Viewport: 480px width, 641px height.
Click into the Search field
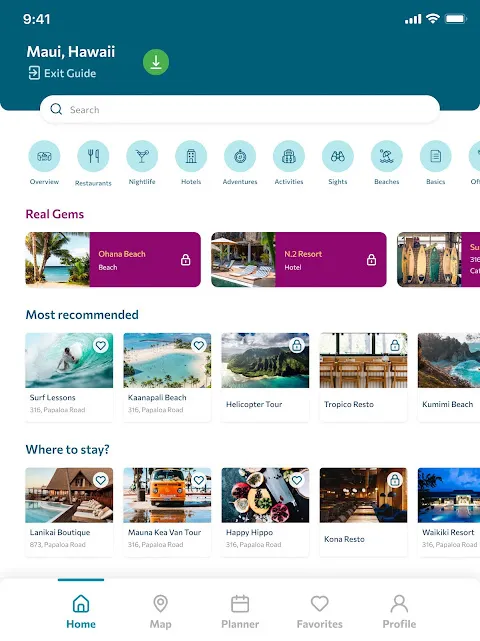[240, 110]
